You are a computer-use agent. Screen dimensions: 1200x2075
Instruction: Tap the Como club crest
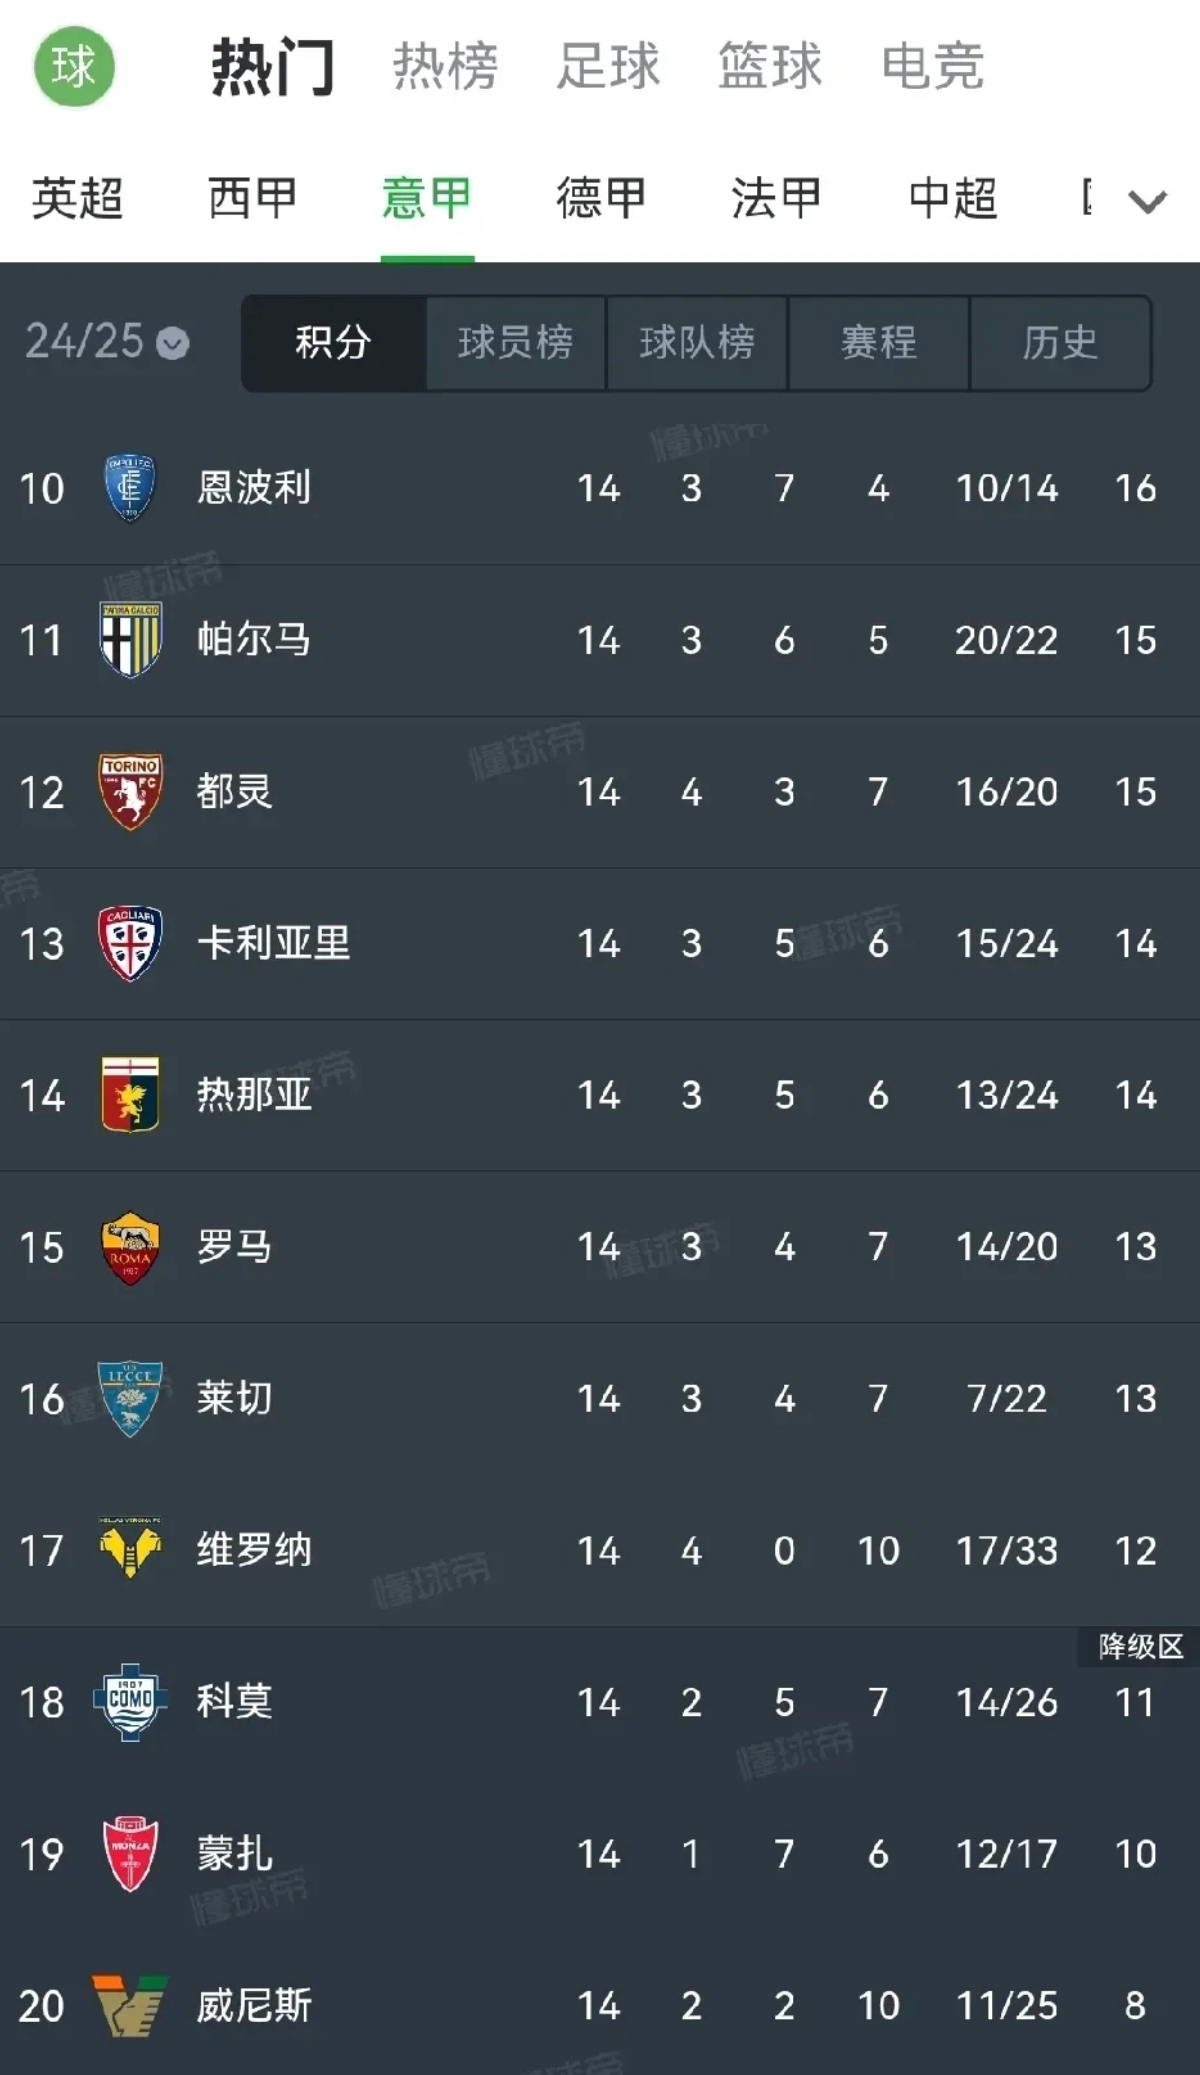coord(130,1702)
